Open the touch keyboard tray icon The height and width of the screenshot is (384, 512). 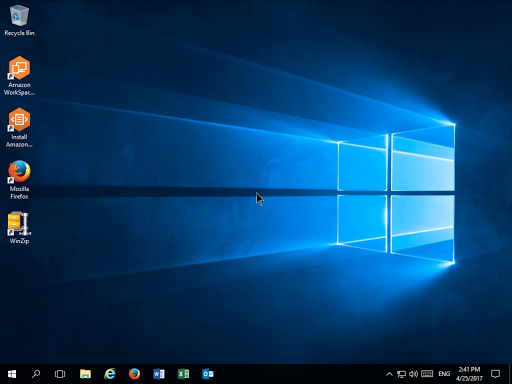427,374
